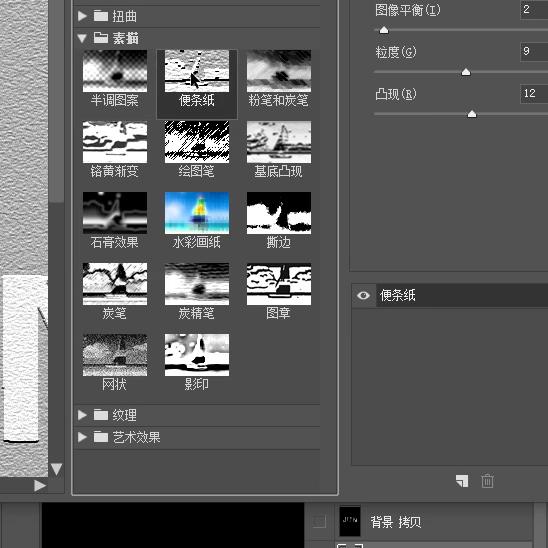Image resolution: width=548 pixels, height=548 pixels.
Task: Adjust the 凸现 slider handle
Action: (472, 114)
